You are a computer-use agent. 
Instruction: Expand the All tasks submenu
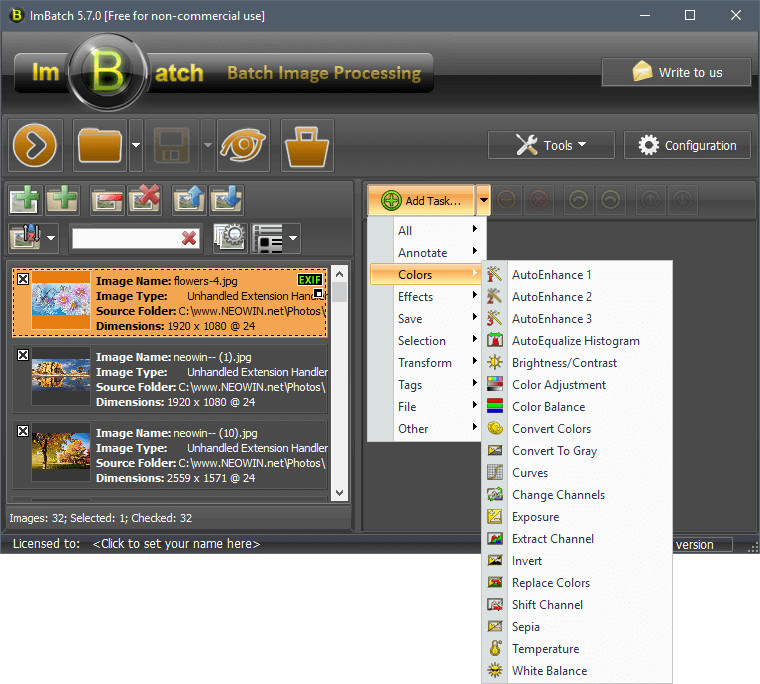(425, 230)
